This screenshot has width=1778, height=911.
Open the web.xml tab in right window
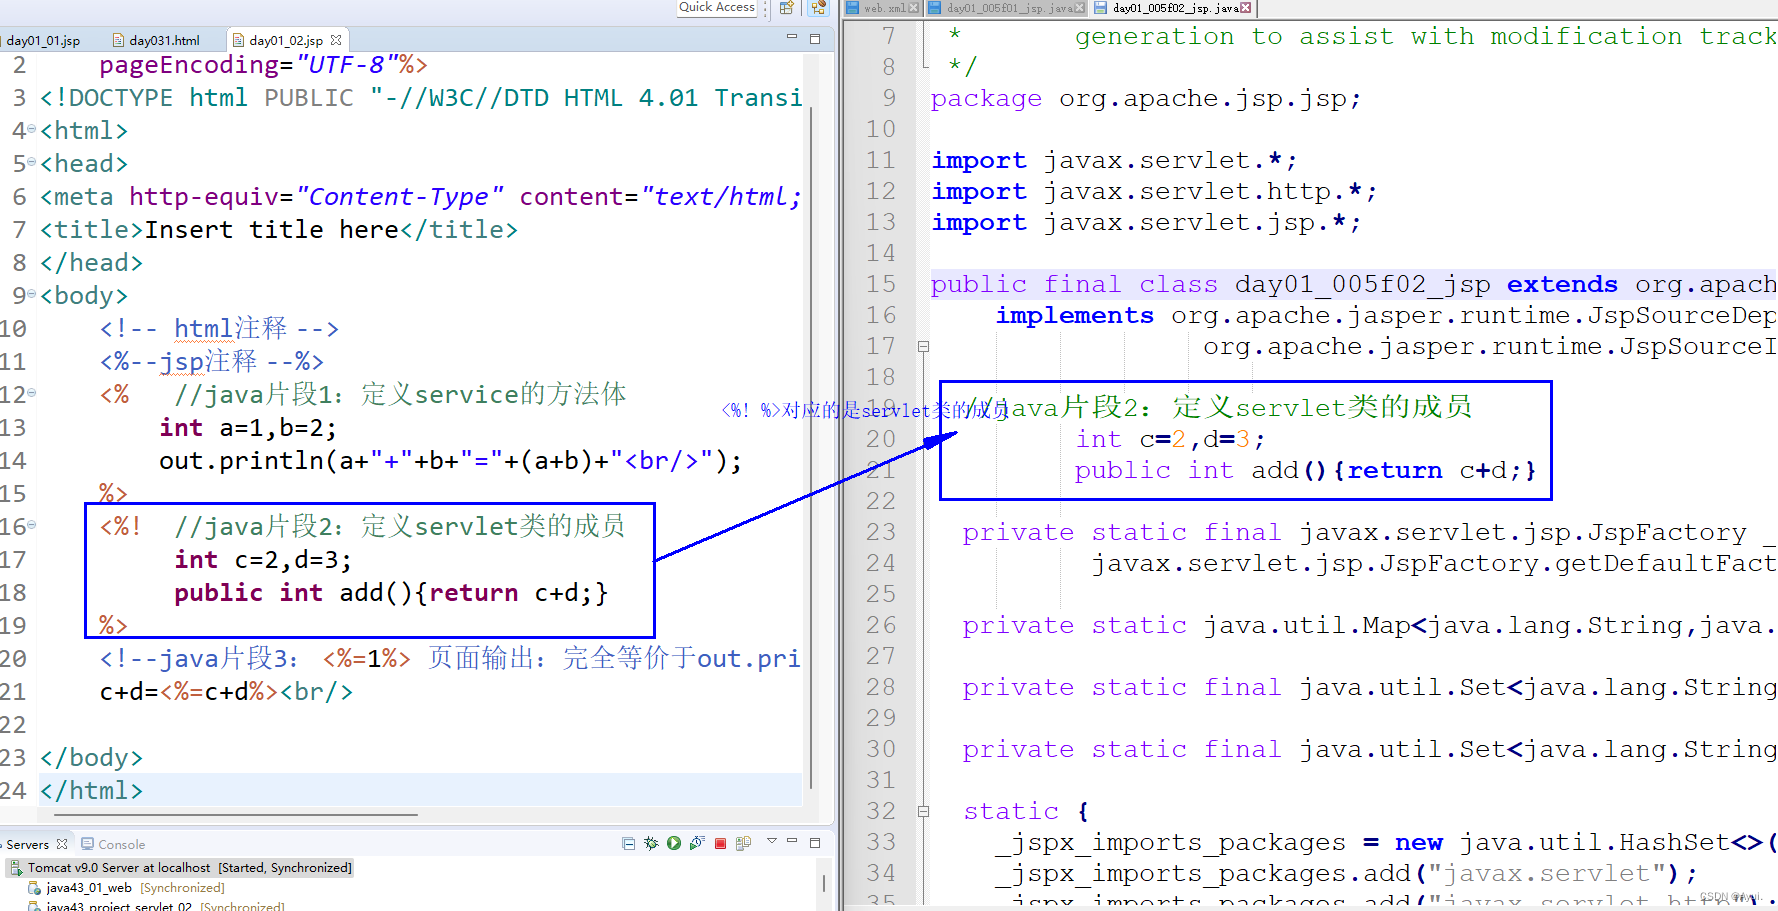pyautogui.click(x=882, y=8)
